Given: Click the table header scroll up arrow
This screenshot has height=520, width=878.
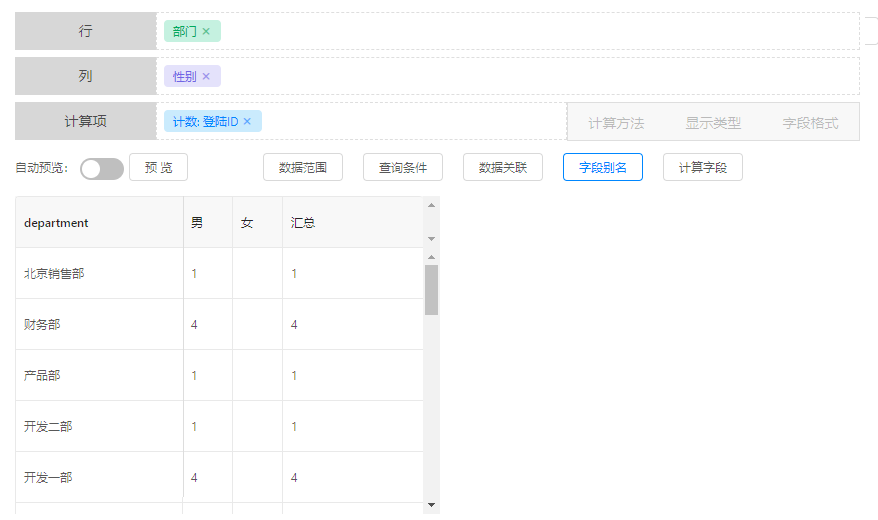Looking at the screenshot, I should click(x=431, y=205).
